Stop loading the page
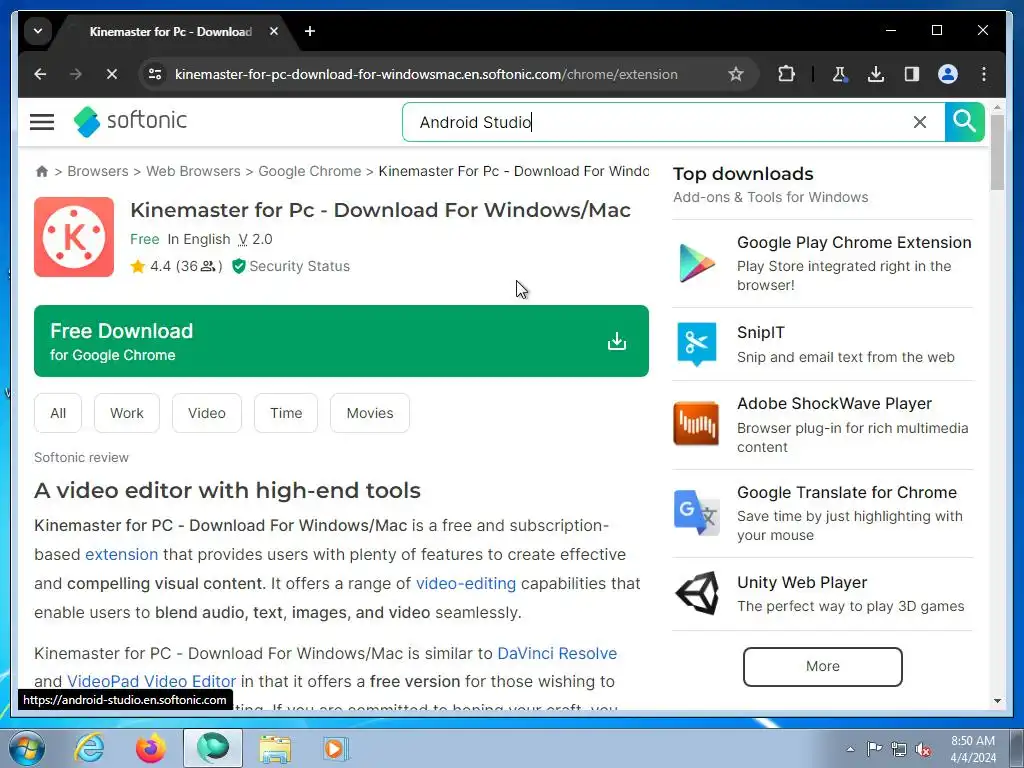The height and width of the screenshot is (768, 1024). [112, 74]
